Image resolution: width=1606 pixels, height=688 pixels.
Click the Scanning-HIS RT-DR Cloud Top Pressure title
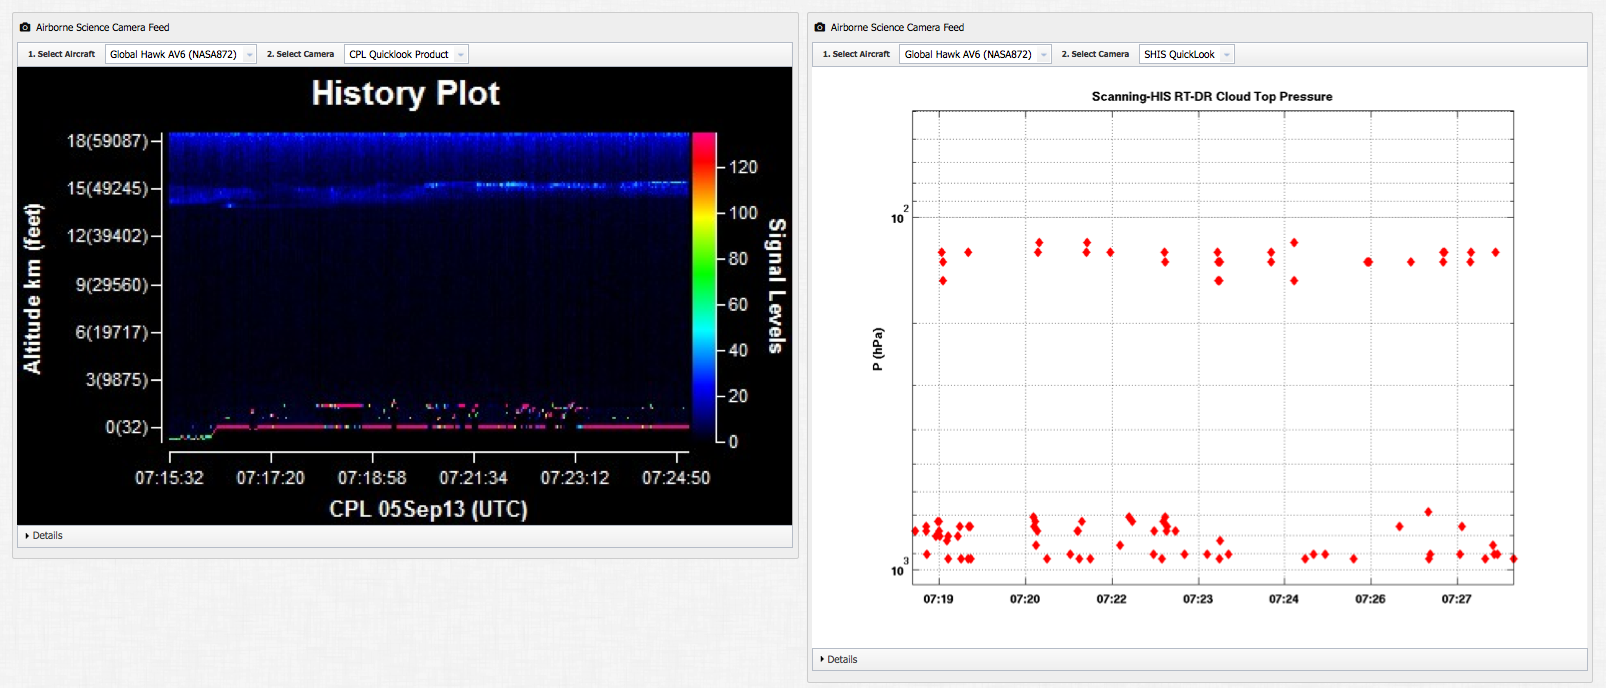[1211, 97]
